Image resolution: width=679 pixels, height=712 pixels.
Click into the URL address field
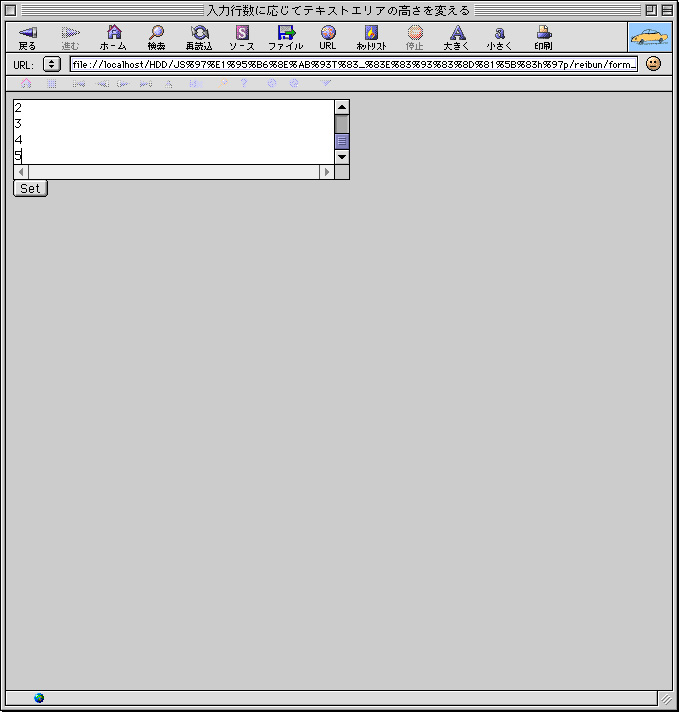click(x=354, y=64)
